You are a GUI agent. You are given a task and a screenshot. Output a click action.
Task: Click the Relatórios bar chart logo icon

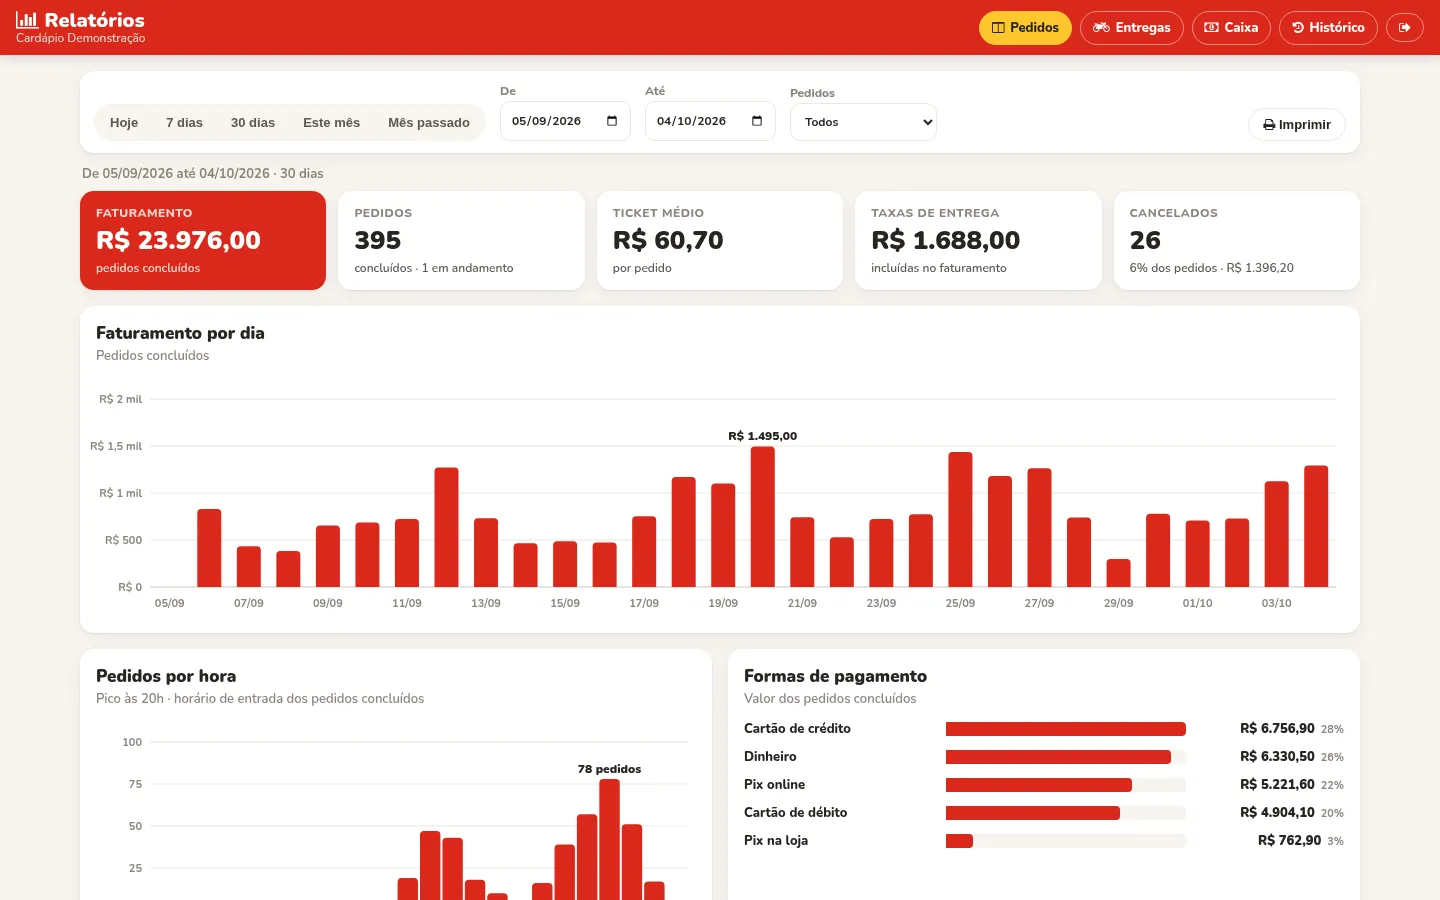tap(27, 20)
